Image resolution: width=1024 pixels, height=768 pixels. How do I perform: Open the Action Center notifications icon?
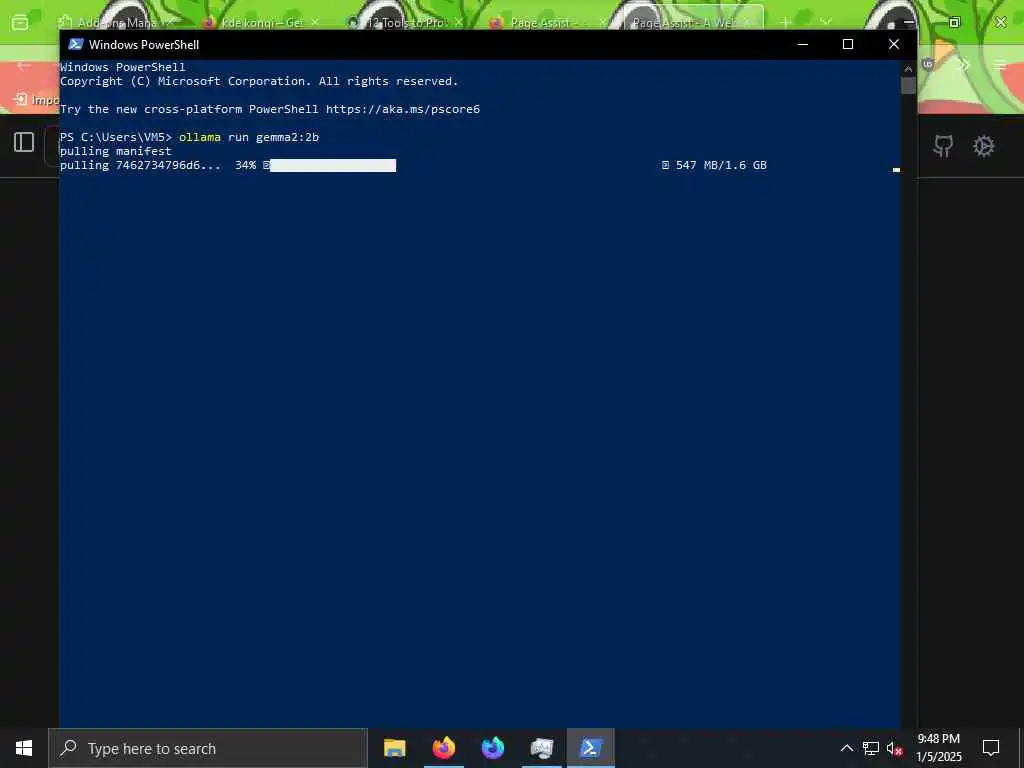(991, 748)
